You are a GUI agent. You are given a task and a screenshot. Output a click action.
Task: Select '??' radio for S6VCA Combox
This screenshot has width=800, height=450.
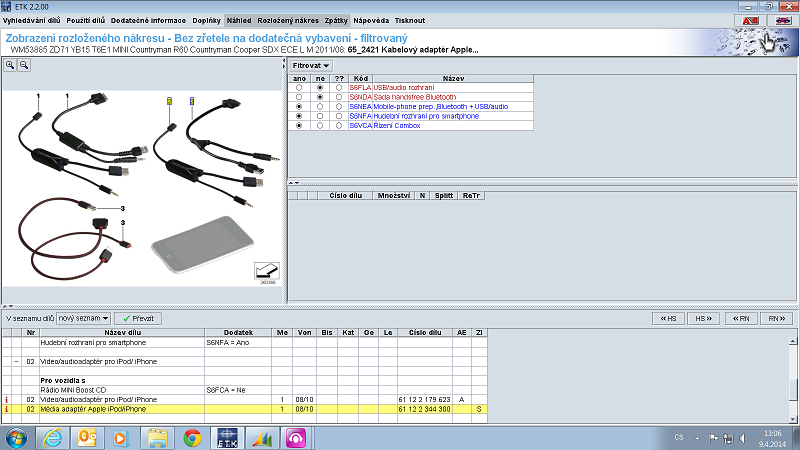[339, 125]
